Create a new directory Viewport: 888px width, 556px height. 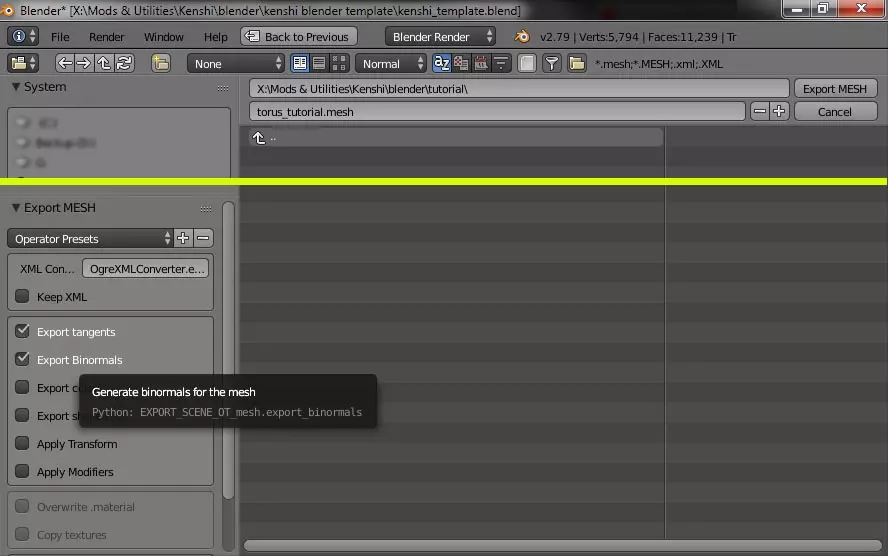click(161, 63)
